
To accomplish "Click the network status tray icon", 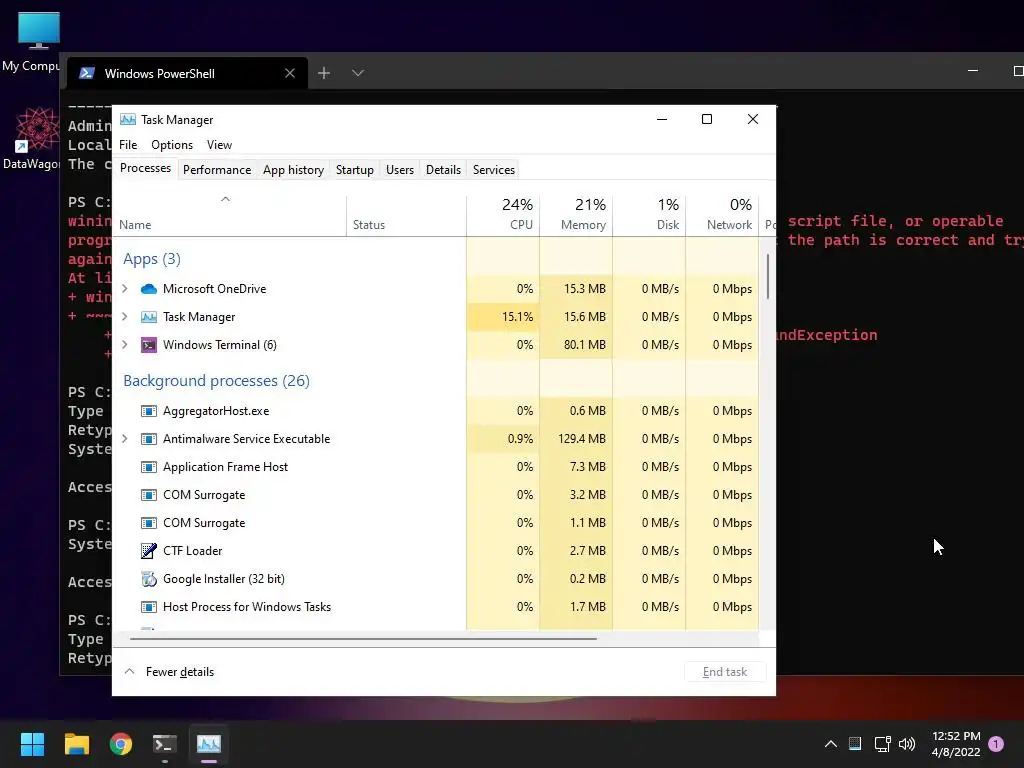I will (882, 744).
